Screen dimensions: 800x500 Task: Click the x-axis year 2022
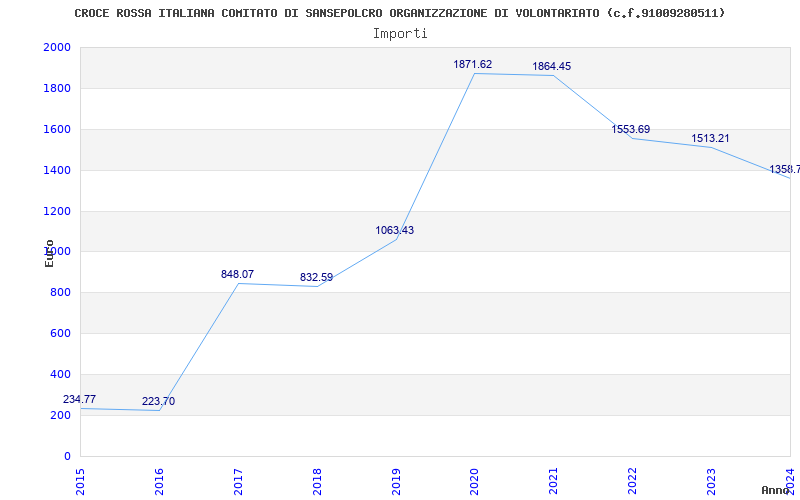[633, 482]
